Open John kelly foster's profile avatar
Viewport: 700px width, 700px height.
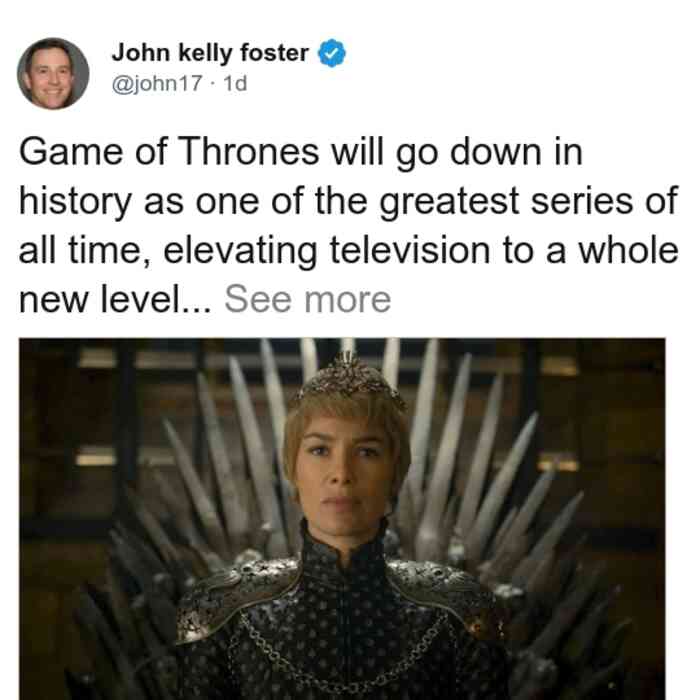point(53,74)
